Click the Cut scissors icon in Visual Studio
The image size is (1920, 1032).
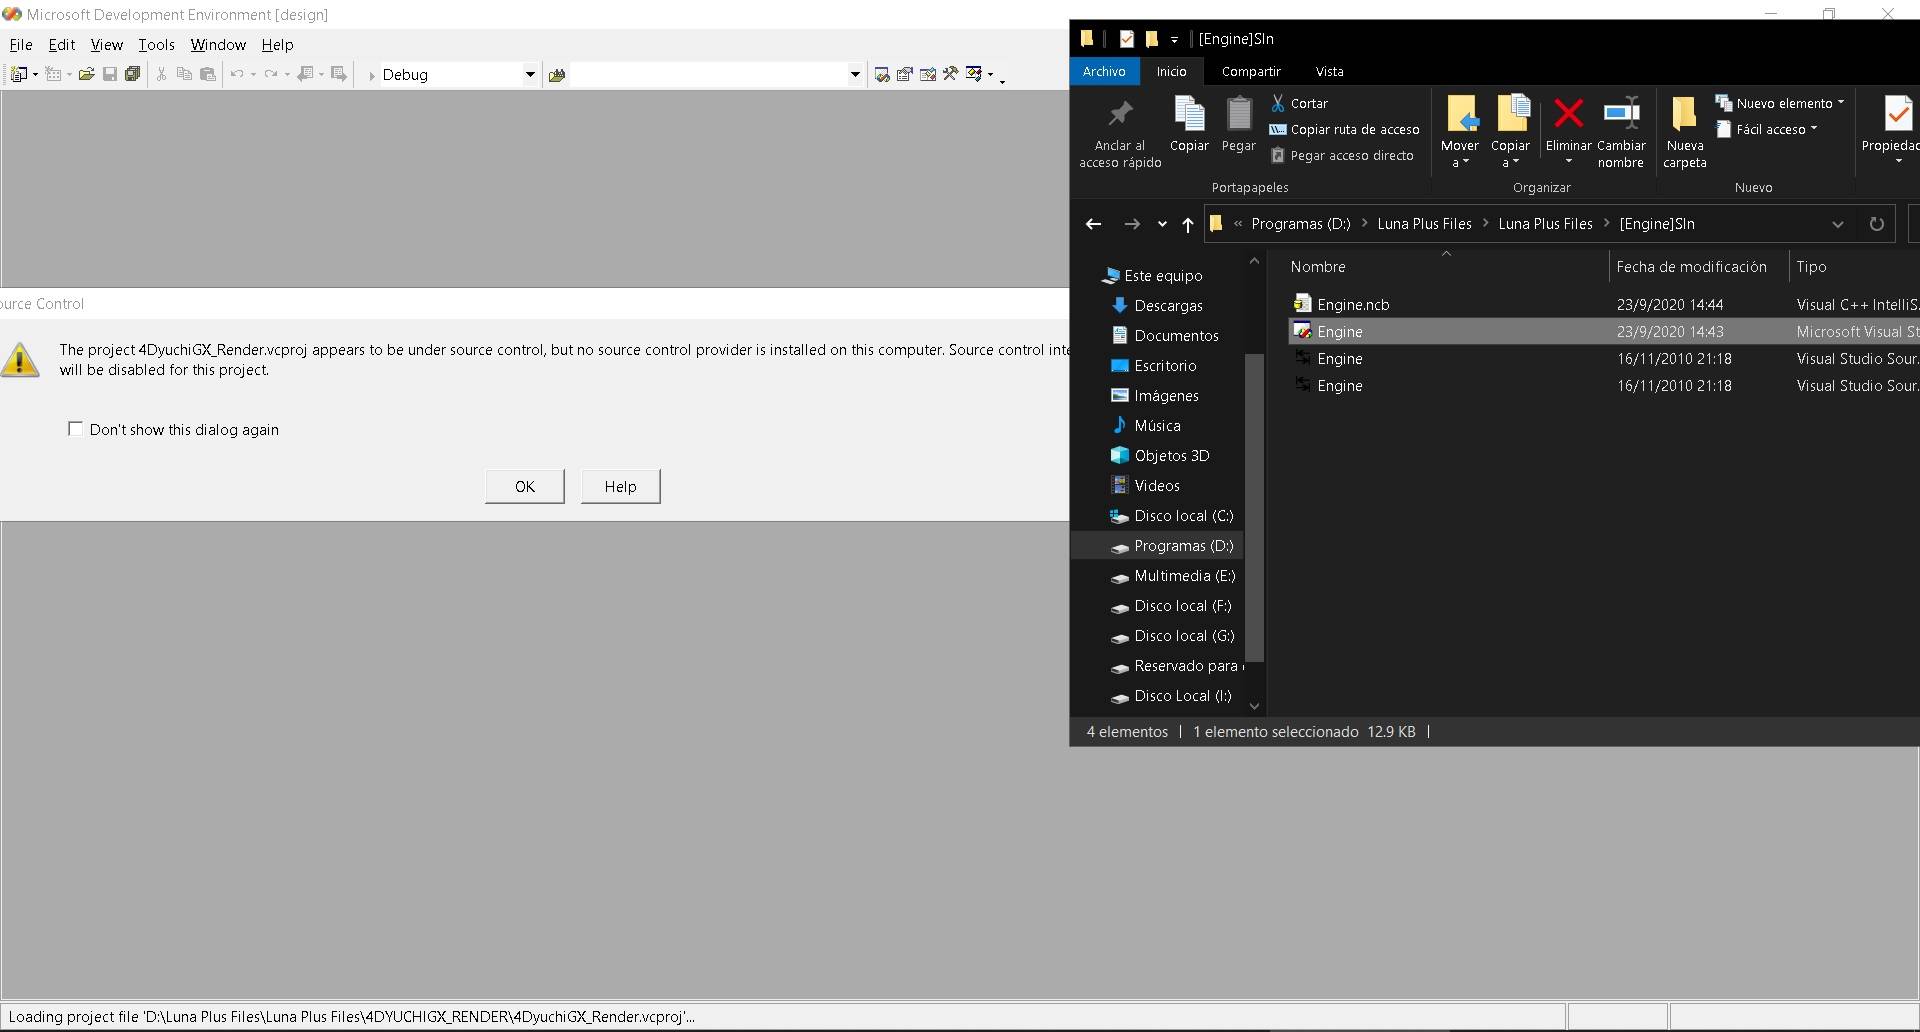[x=161, y=74]
